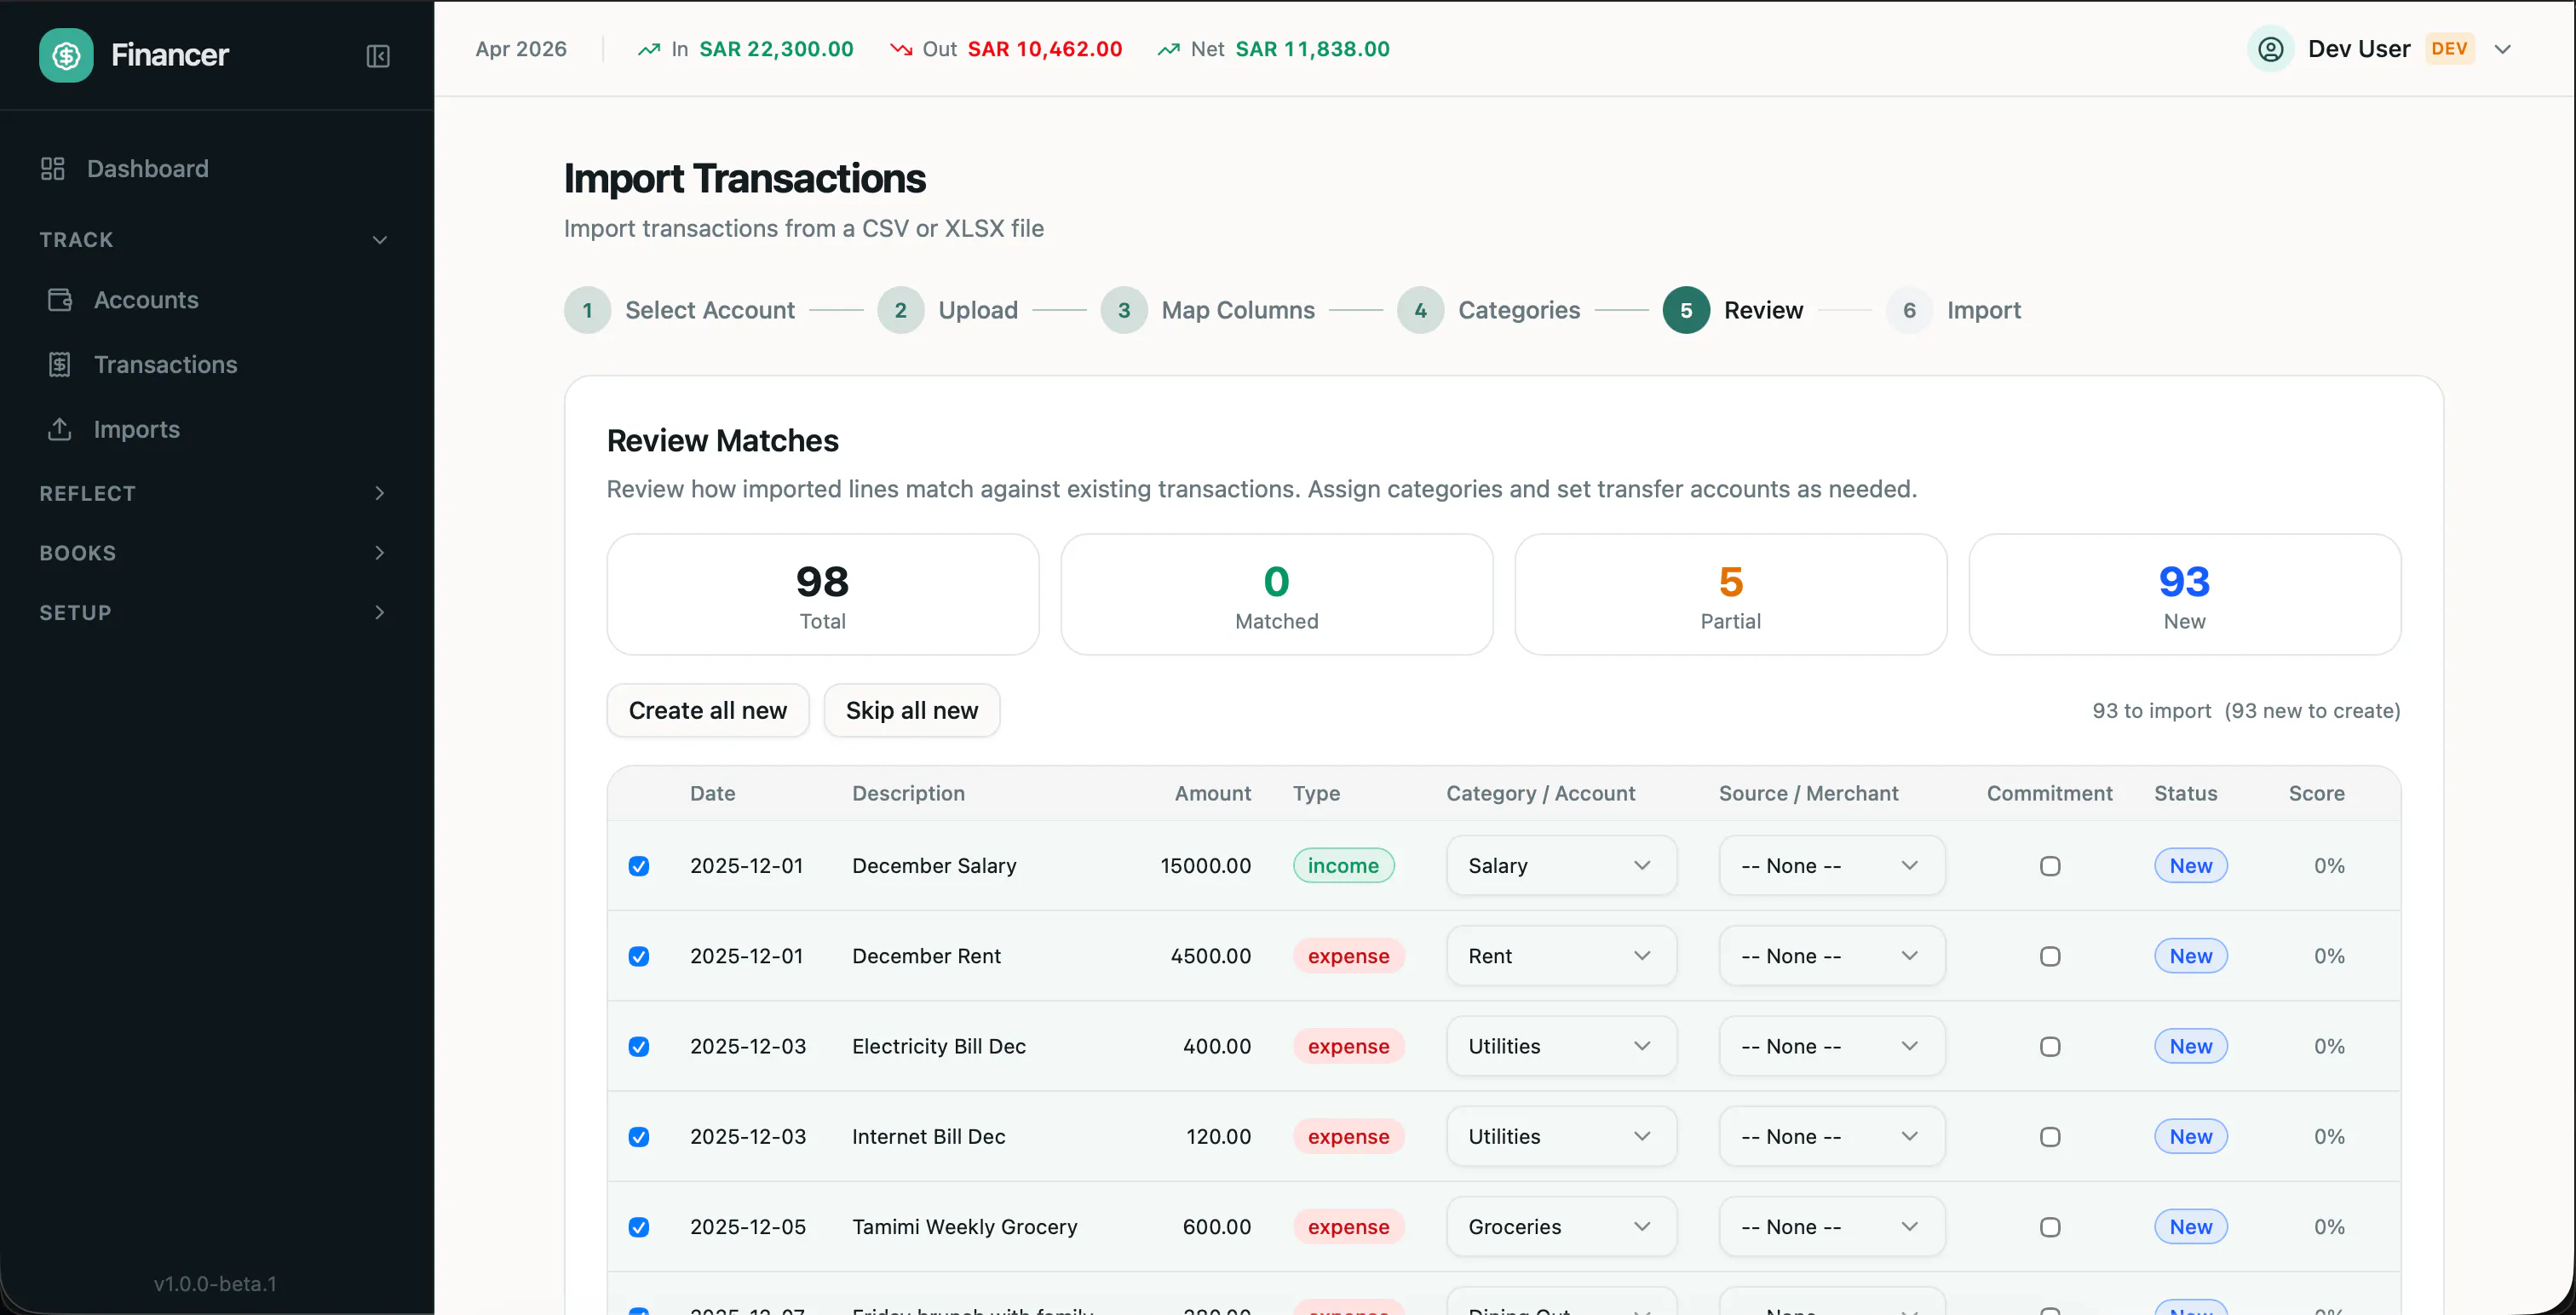Click the v1.0.0-beta.1 version label
2576x1315 pixels.
coord(215,1283)
